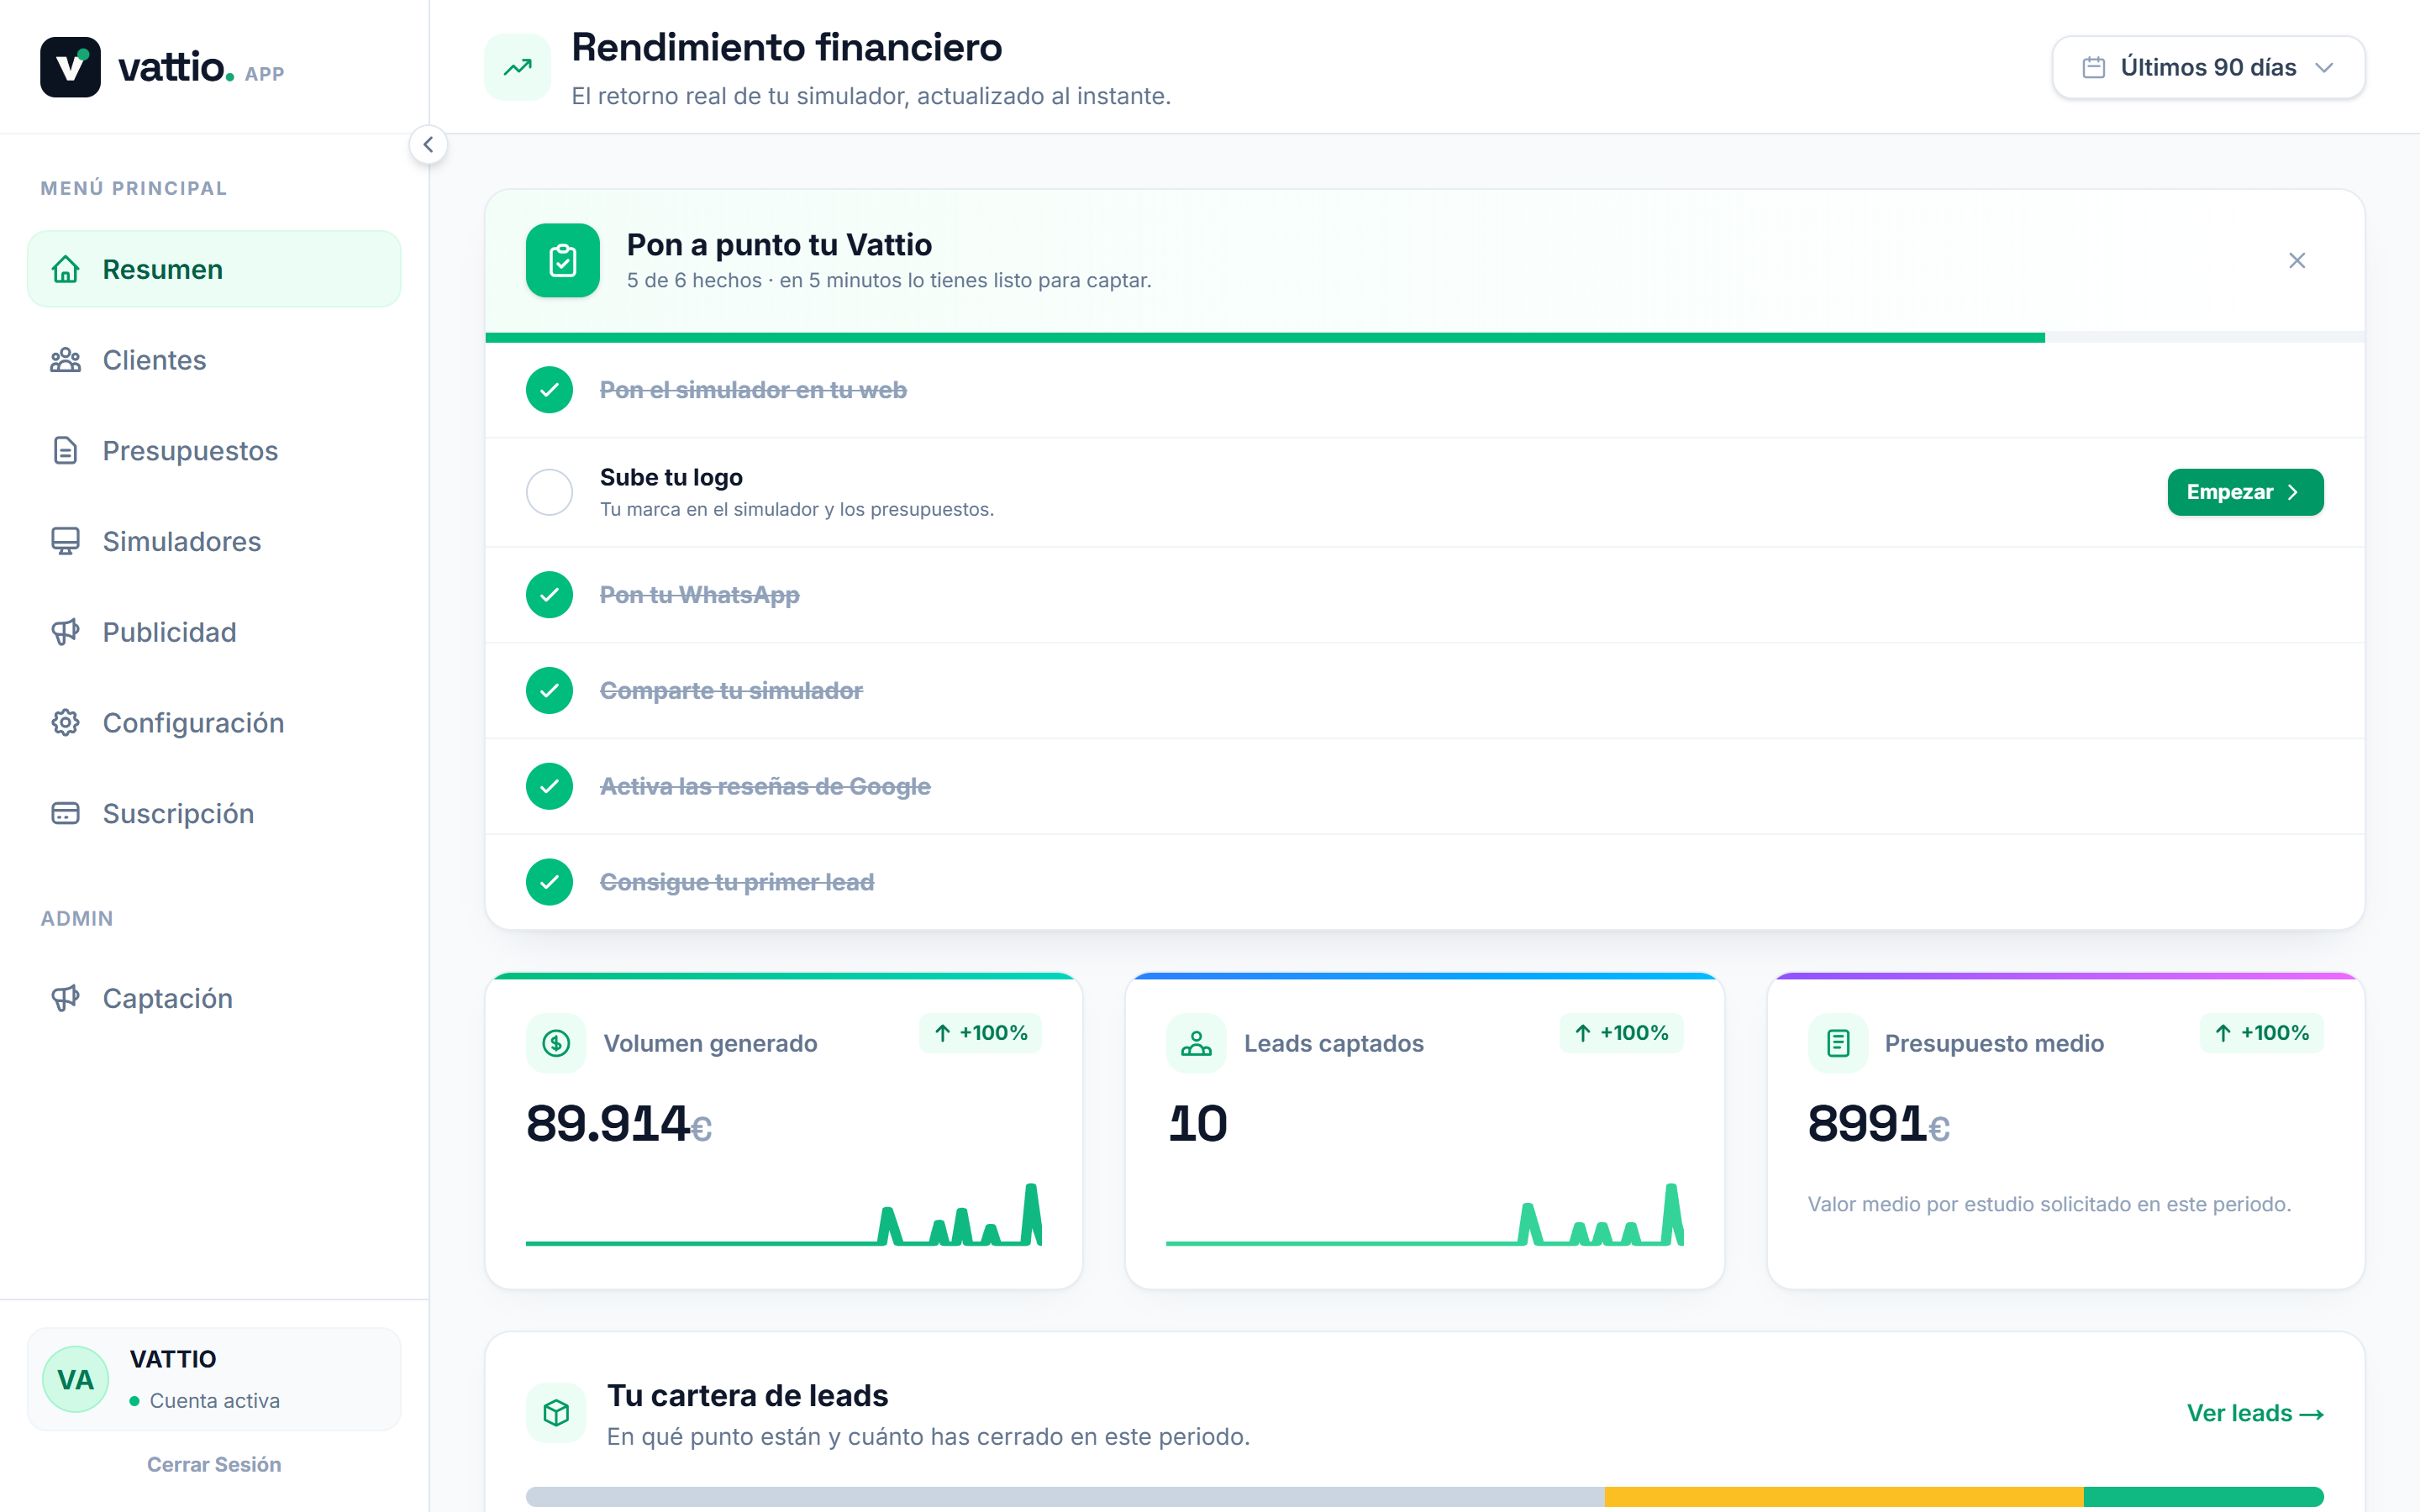Check the empty Sube tu logo circle
2420x1512 pixels.
549,492
